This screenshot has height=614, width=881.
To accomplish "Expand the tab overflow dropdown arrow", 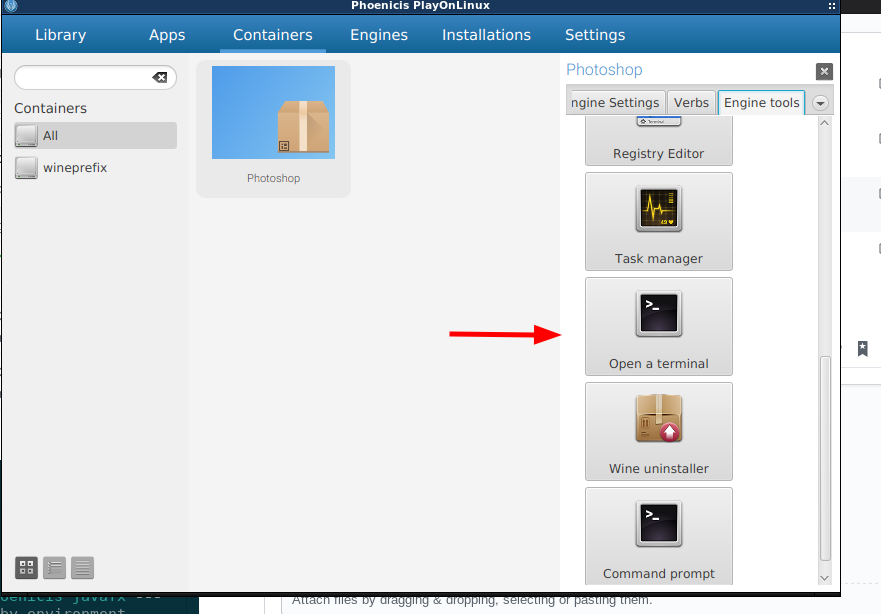I will tap(820, 103).
